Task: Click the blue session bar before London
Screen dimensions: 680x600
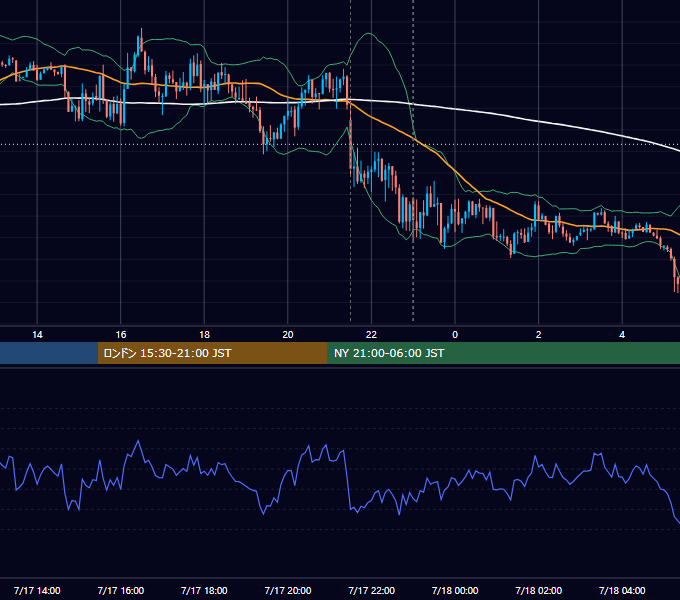Action: 49,353
